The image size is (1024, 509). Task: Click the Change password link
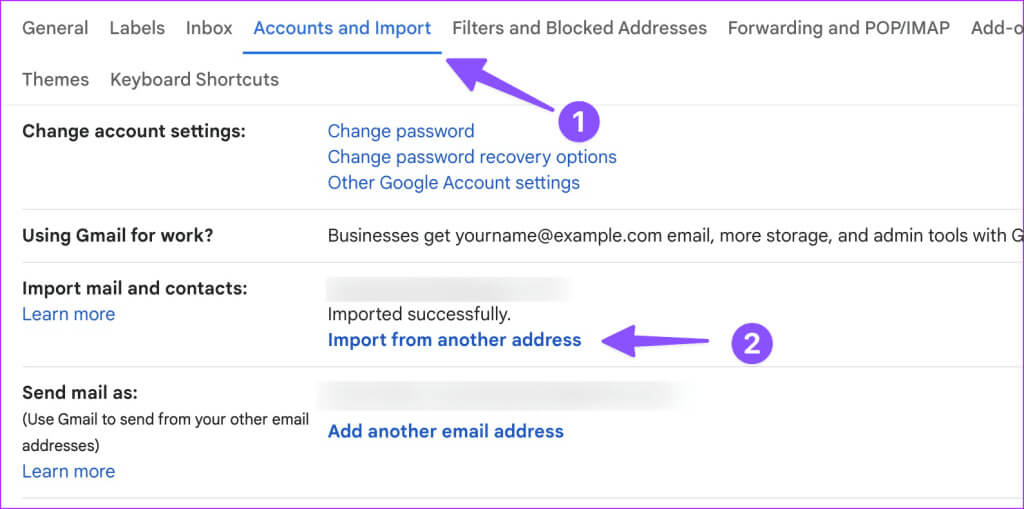[x=401, y=131]
